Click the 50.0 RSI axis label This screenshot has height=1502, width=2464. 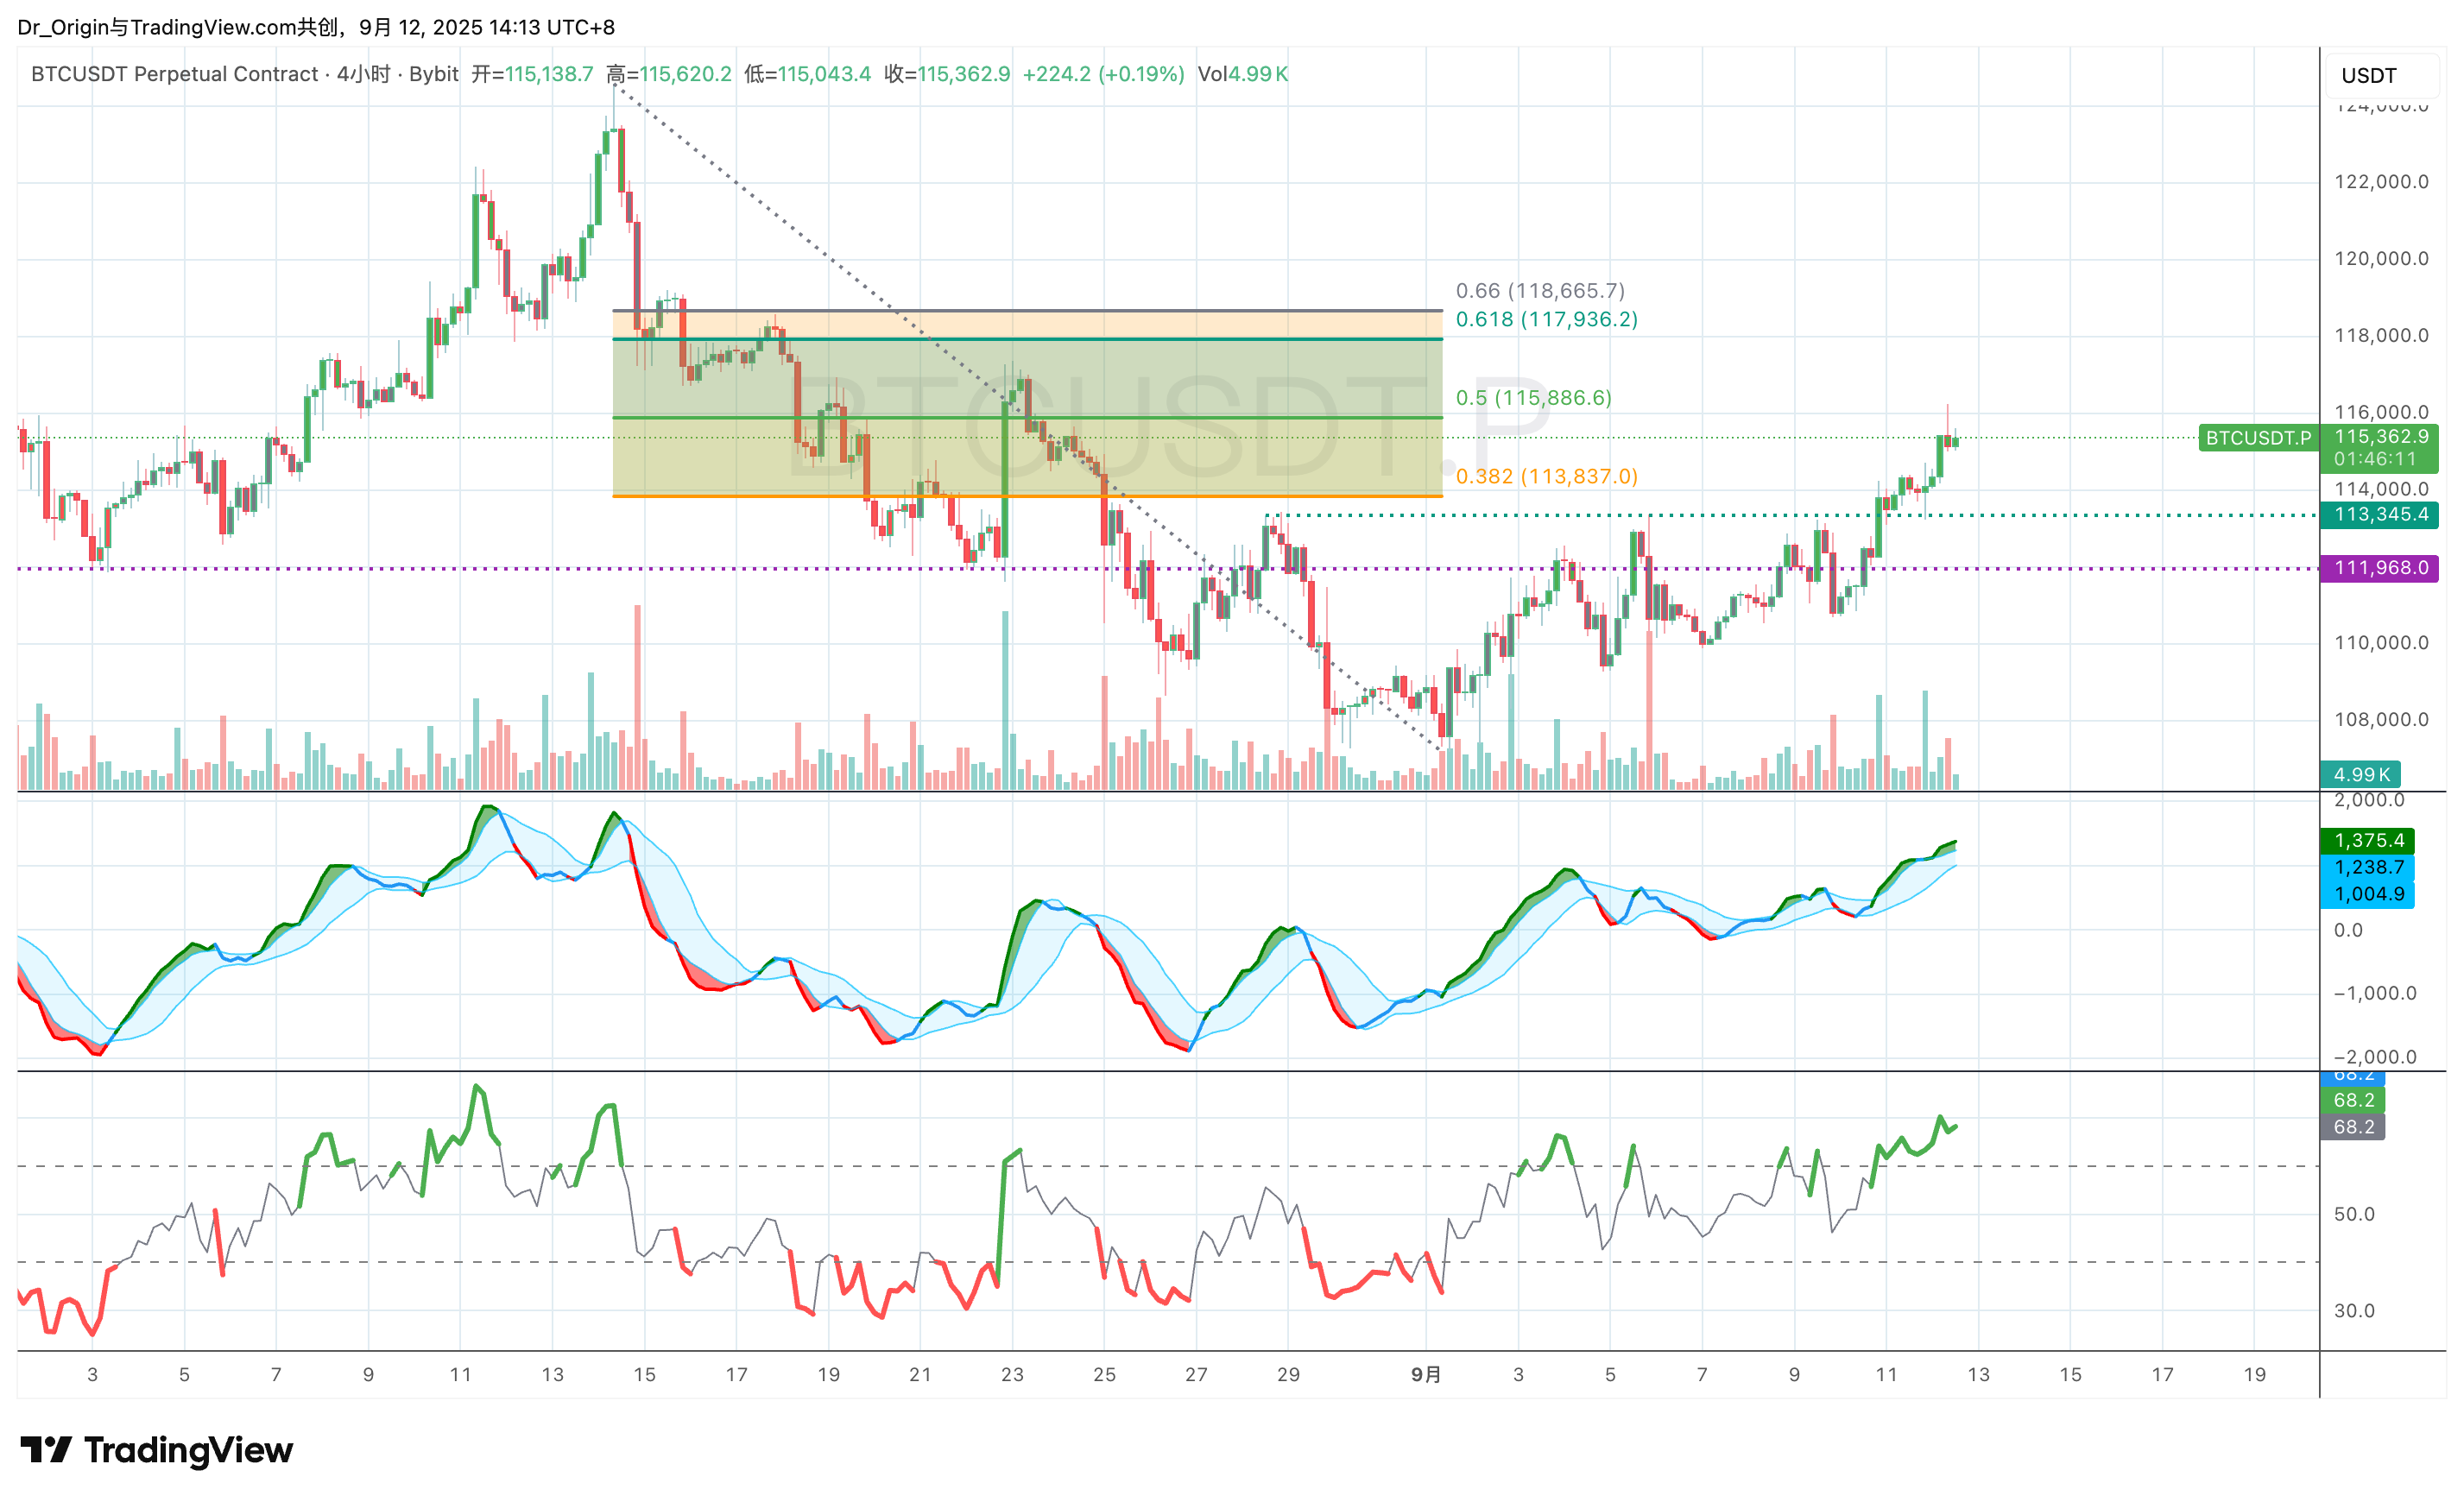pos(2354,1215)
